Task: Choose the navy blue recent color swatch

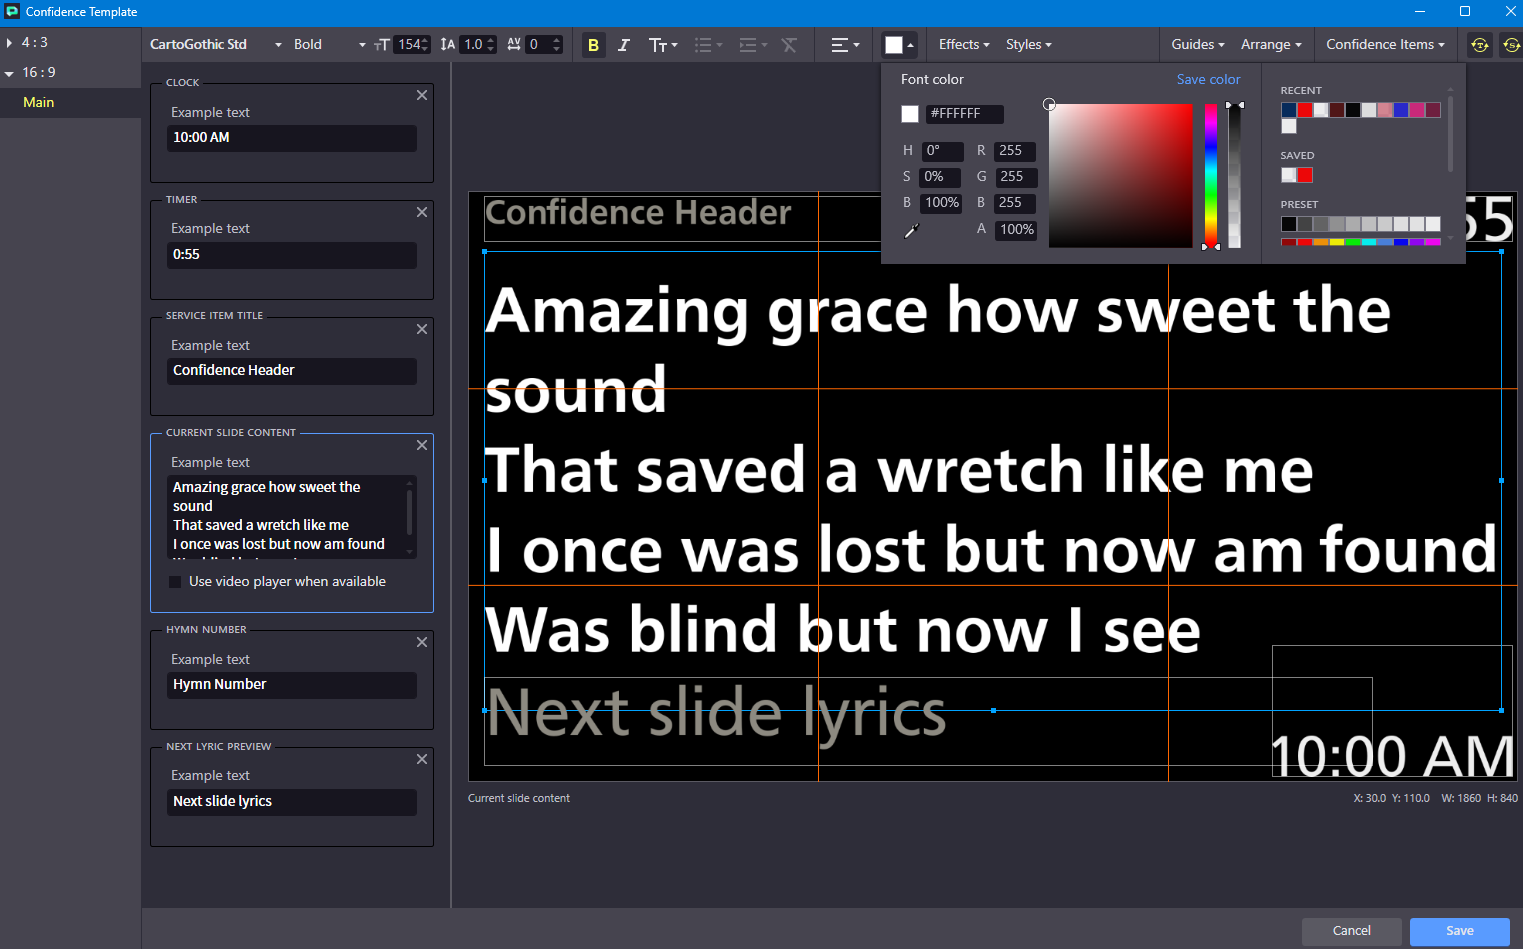Action: point(1289,110)
